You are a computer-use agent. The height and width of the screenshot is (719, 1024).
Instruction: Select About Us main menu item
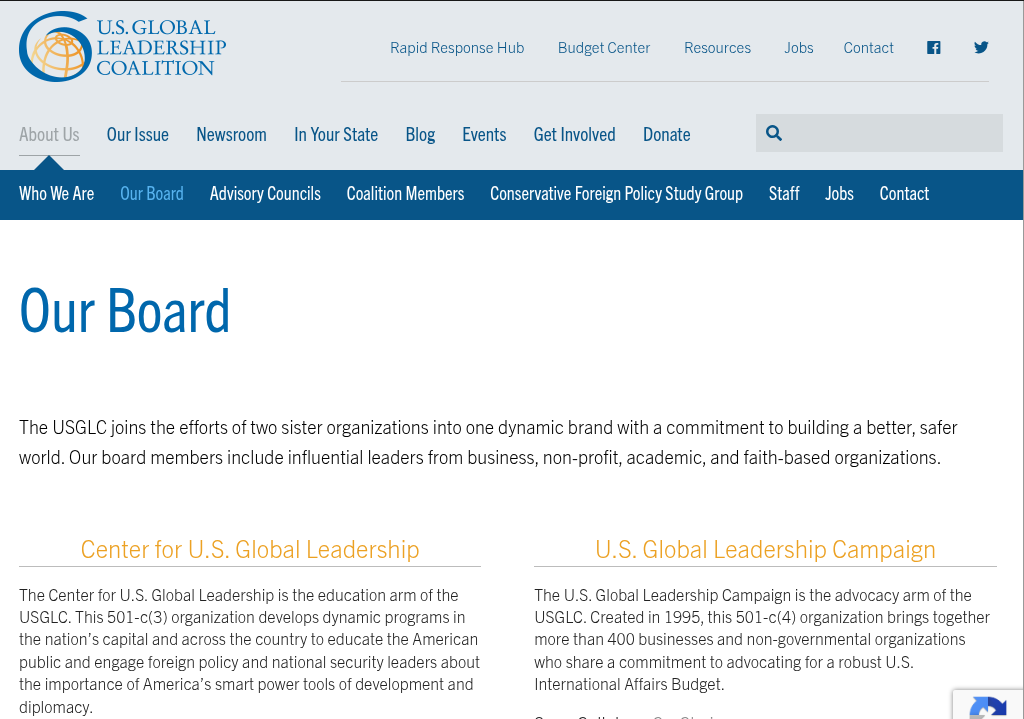coord(49,135)
